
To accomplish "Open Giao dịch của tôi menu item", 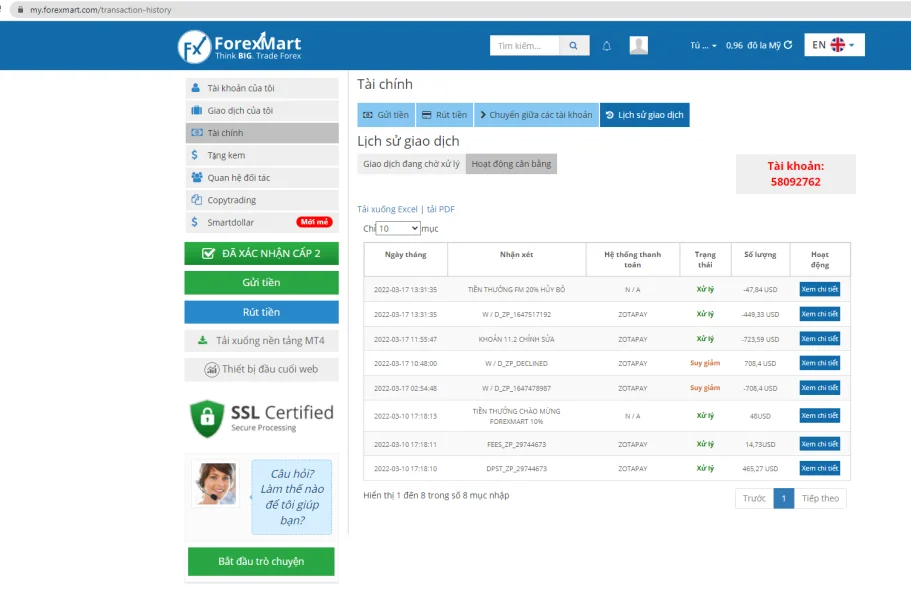I will pos(262,110).
